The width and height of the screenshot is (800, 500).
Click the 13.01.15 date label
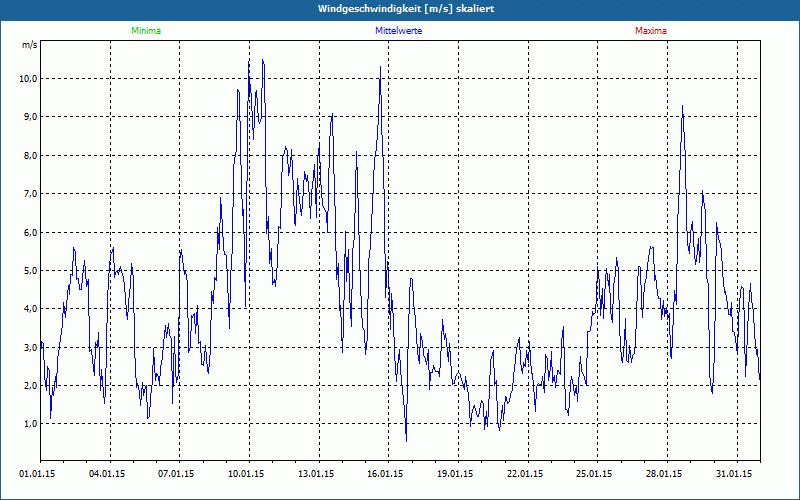316,474
